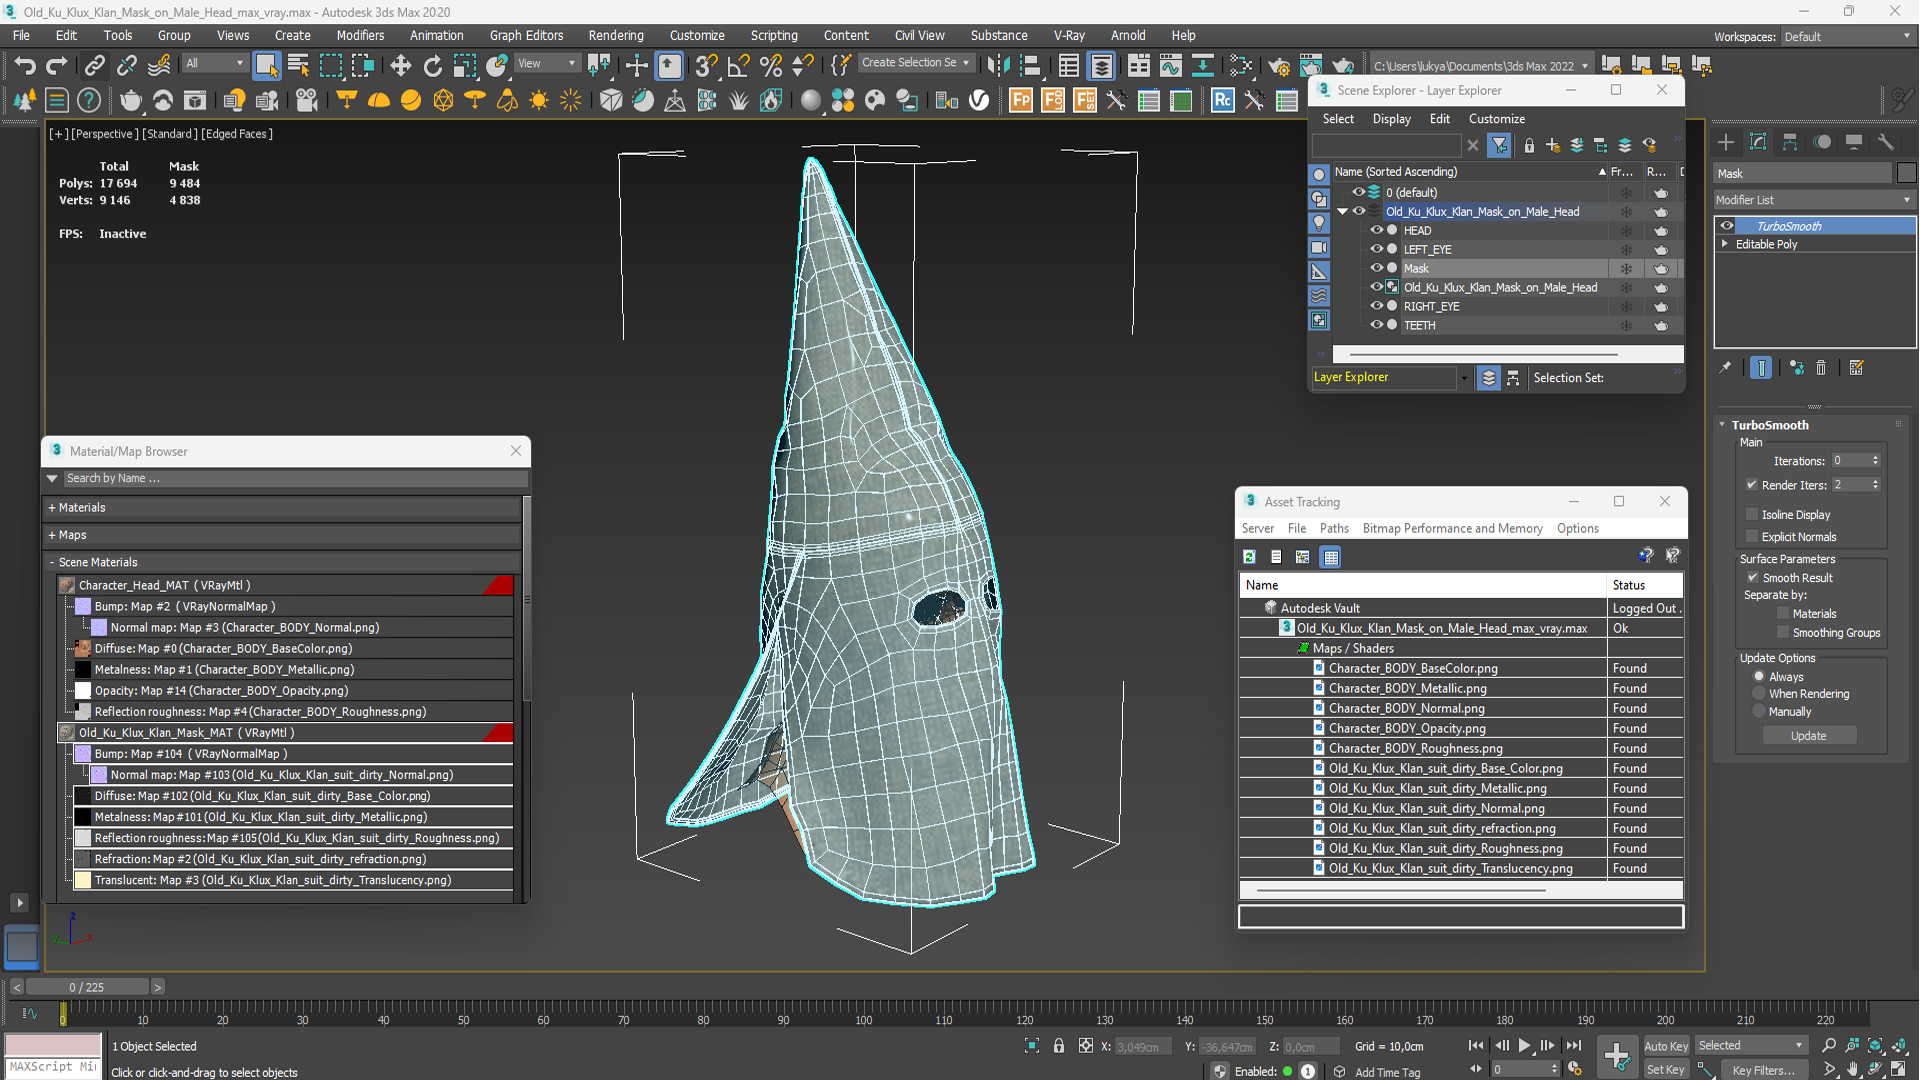Click the Search by Name field in Material Browser
This screenshot has height=1080, width=1920.
point(294,478)
